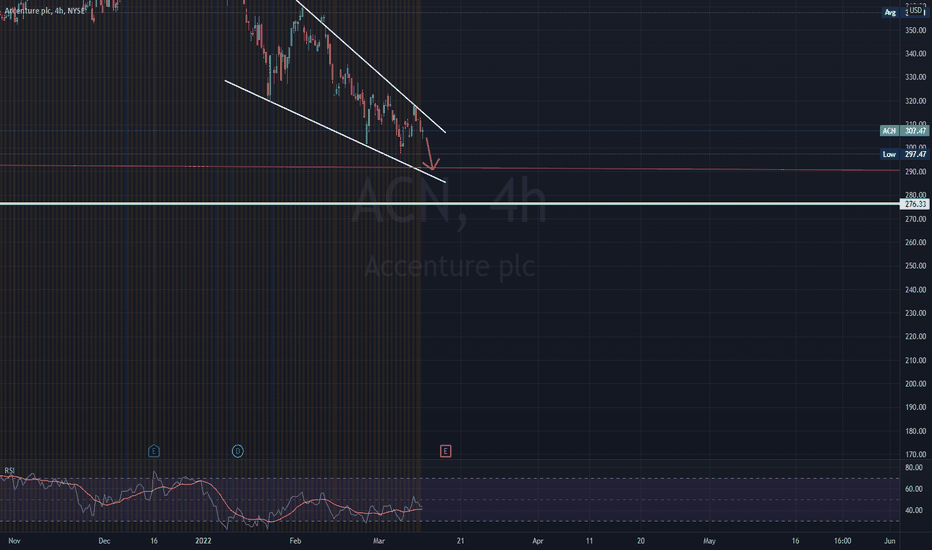Screen dimensions: 932x550
Task: Click the Jun date on time axis
Action: [x=889, y=541]
